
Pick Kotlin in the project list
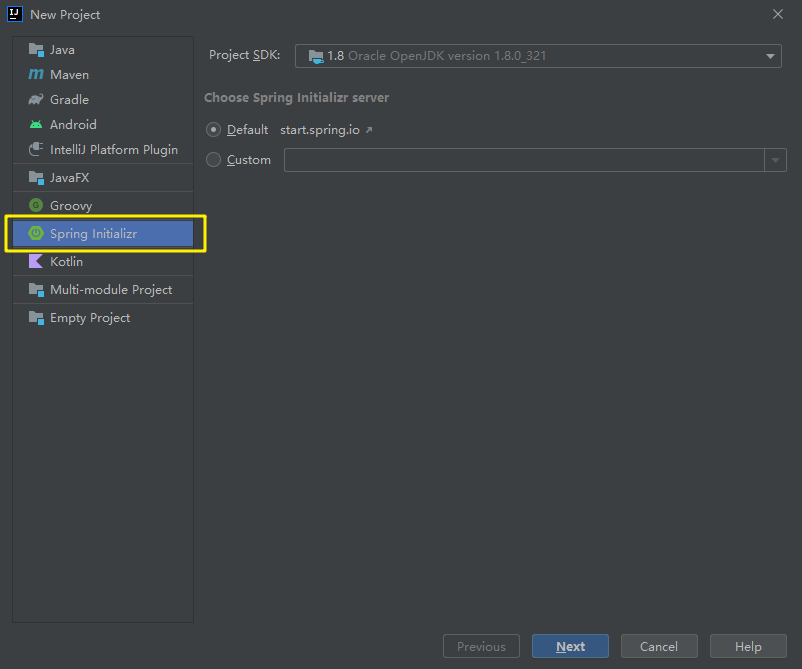tap(103, 261)
